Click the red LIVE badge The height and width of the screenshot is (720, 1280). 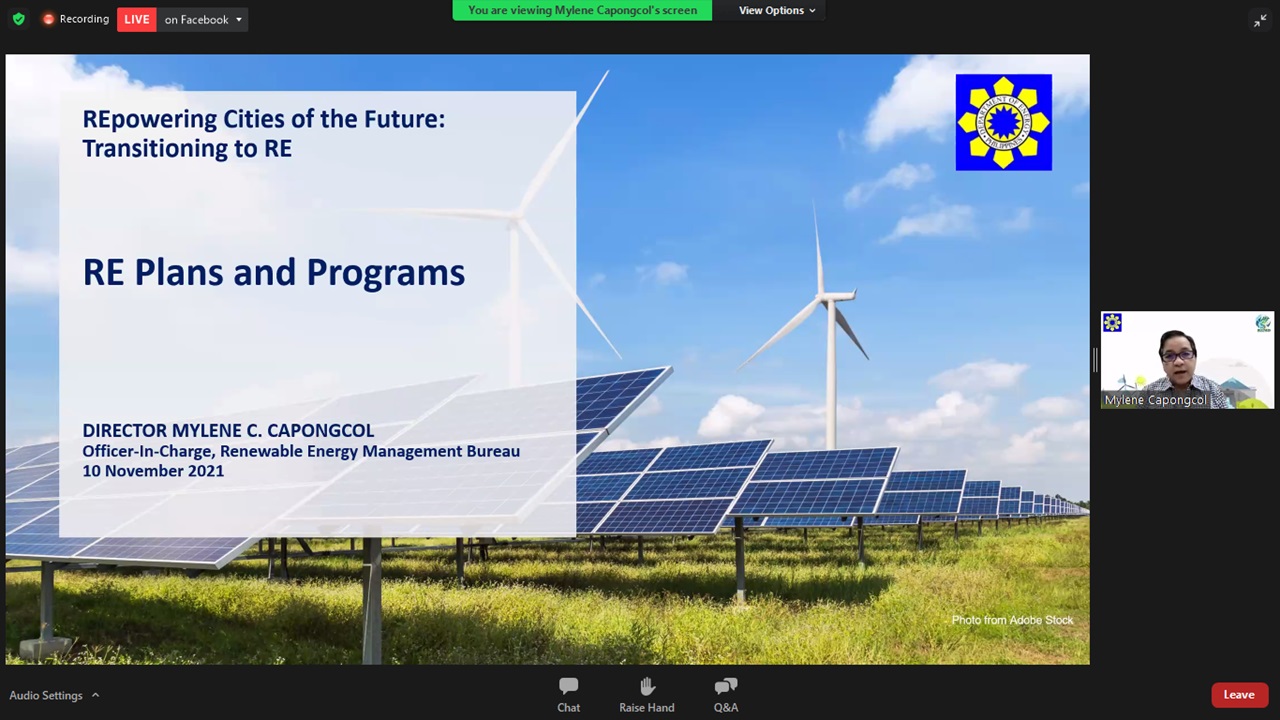click(136, 19)
